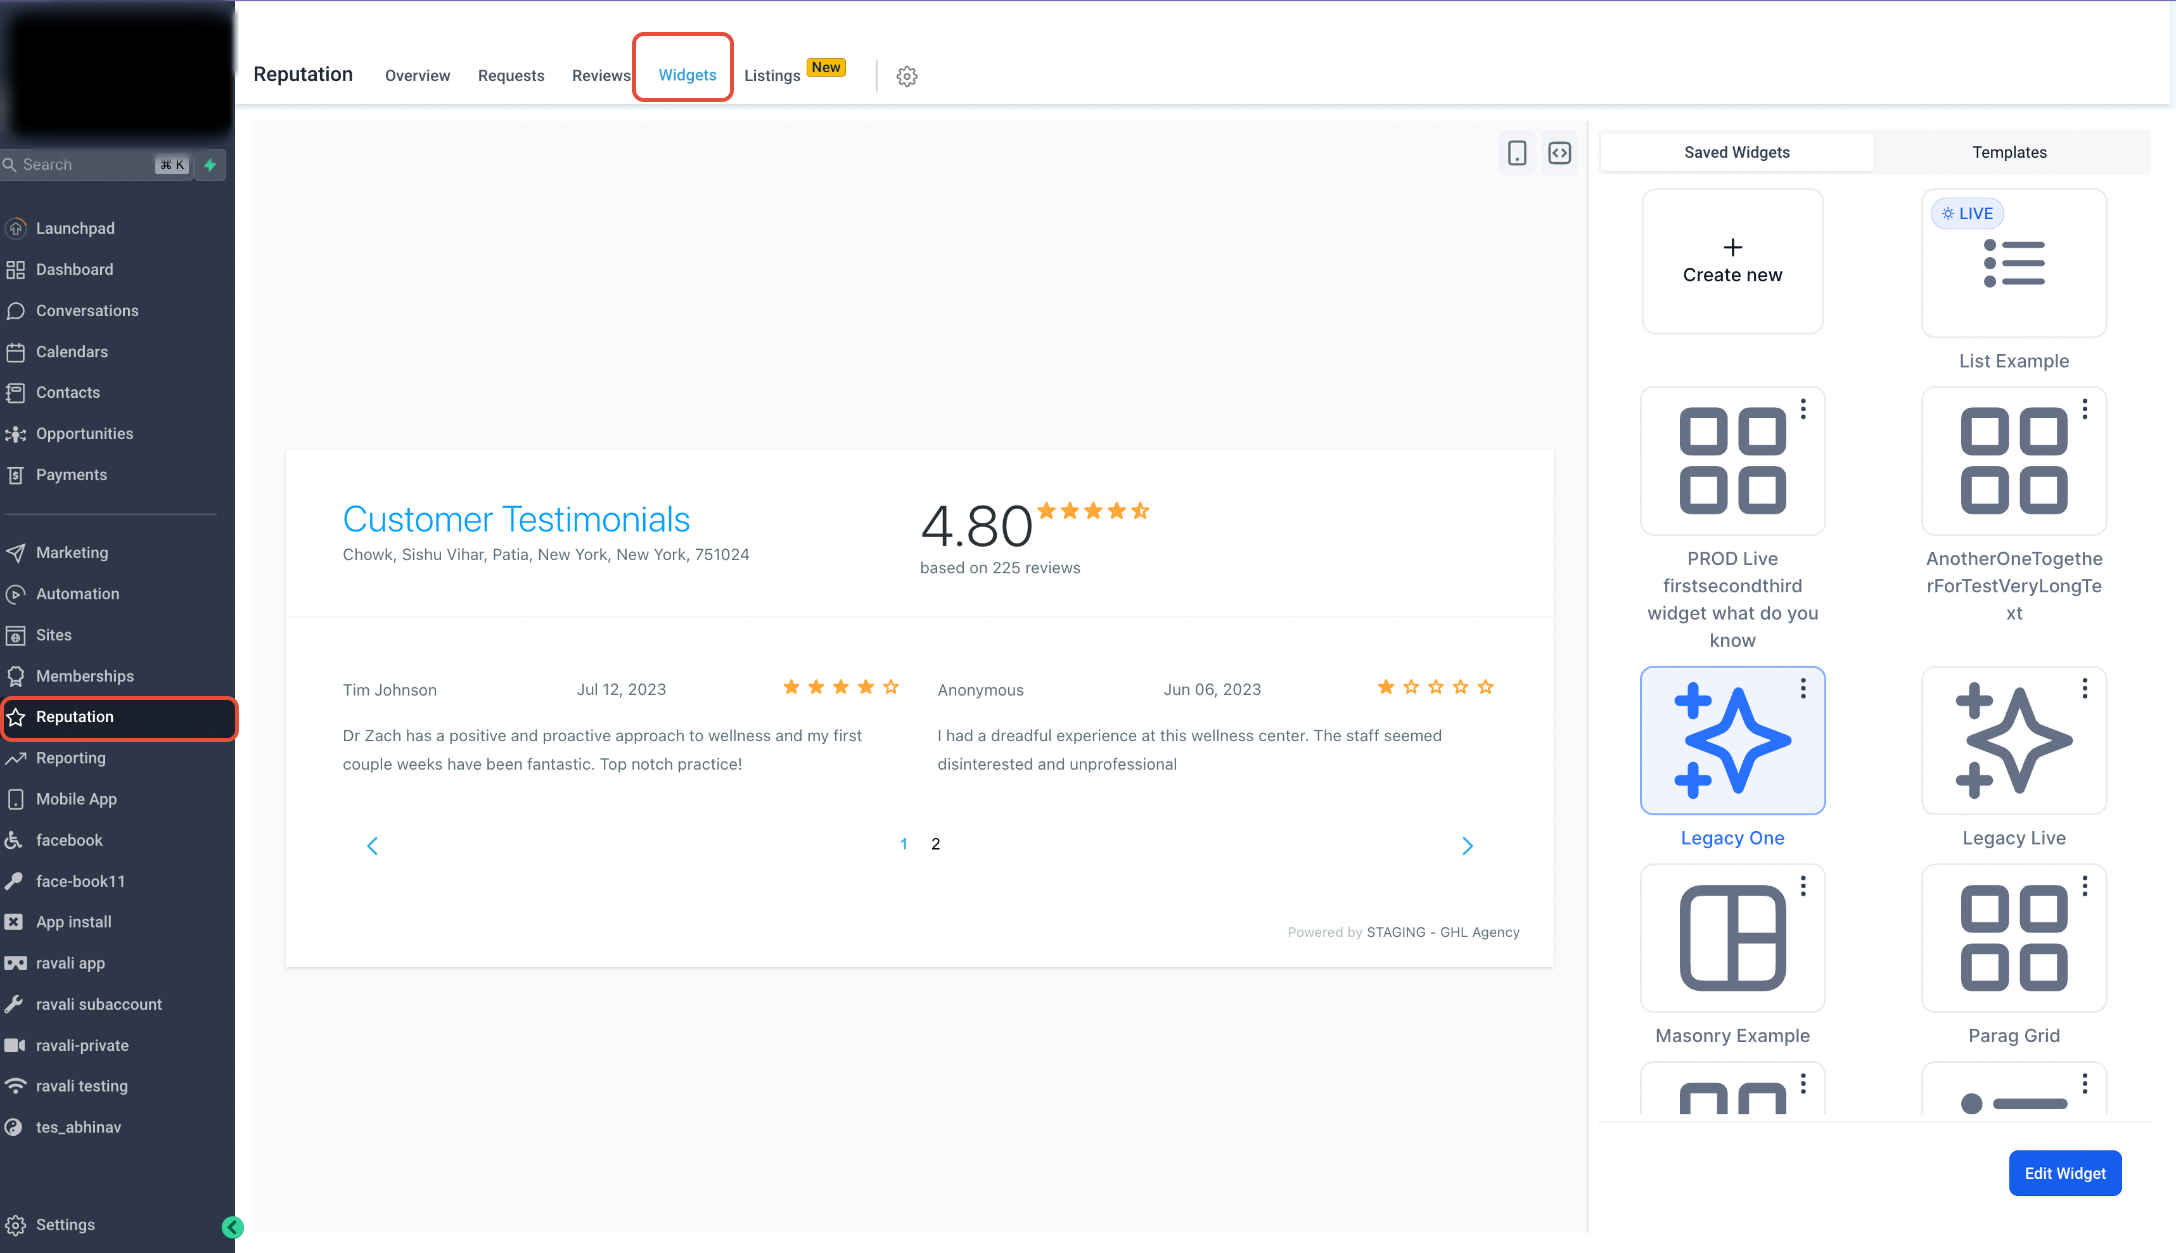Open options menu for AnotherOneTogether widget
This screenshot has width=2176, height=1253.
tap(2084, 409)
